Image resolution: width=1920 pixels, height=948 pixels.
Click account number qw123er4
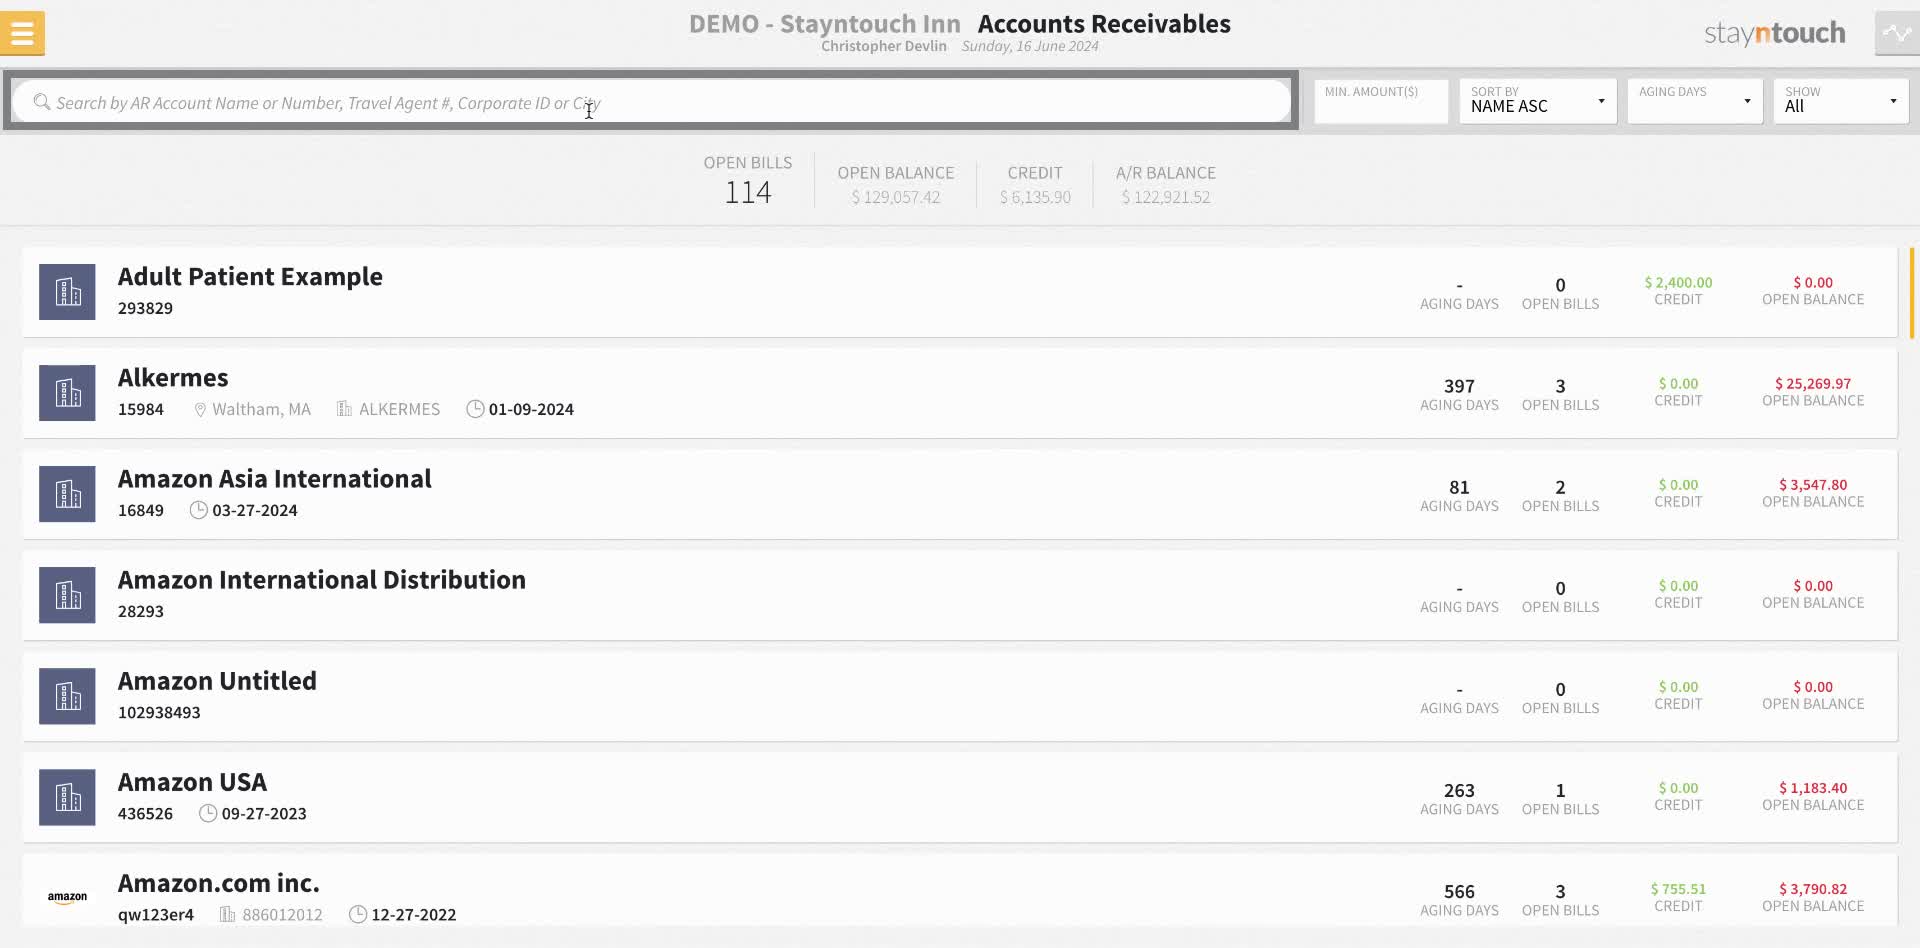156,914
